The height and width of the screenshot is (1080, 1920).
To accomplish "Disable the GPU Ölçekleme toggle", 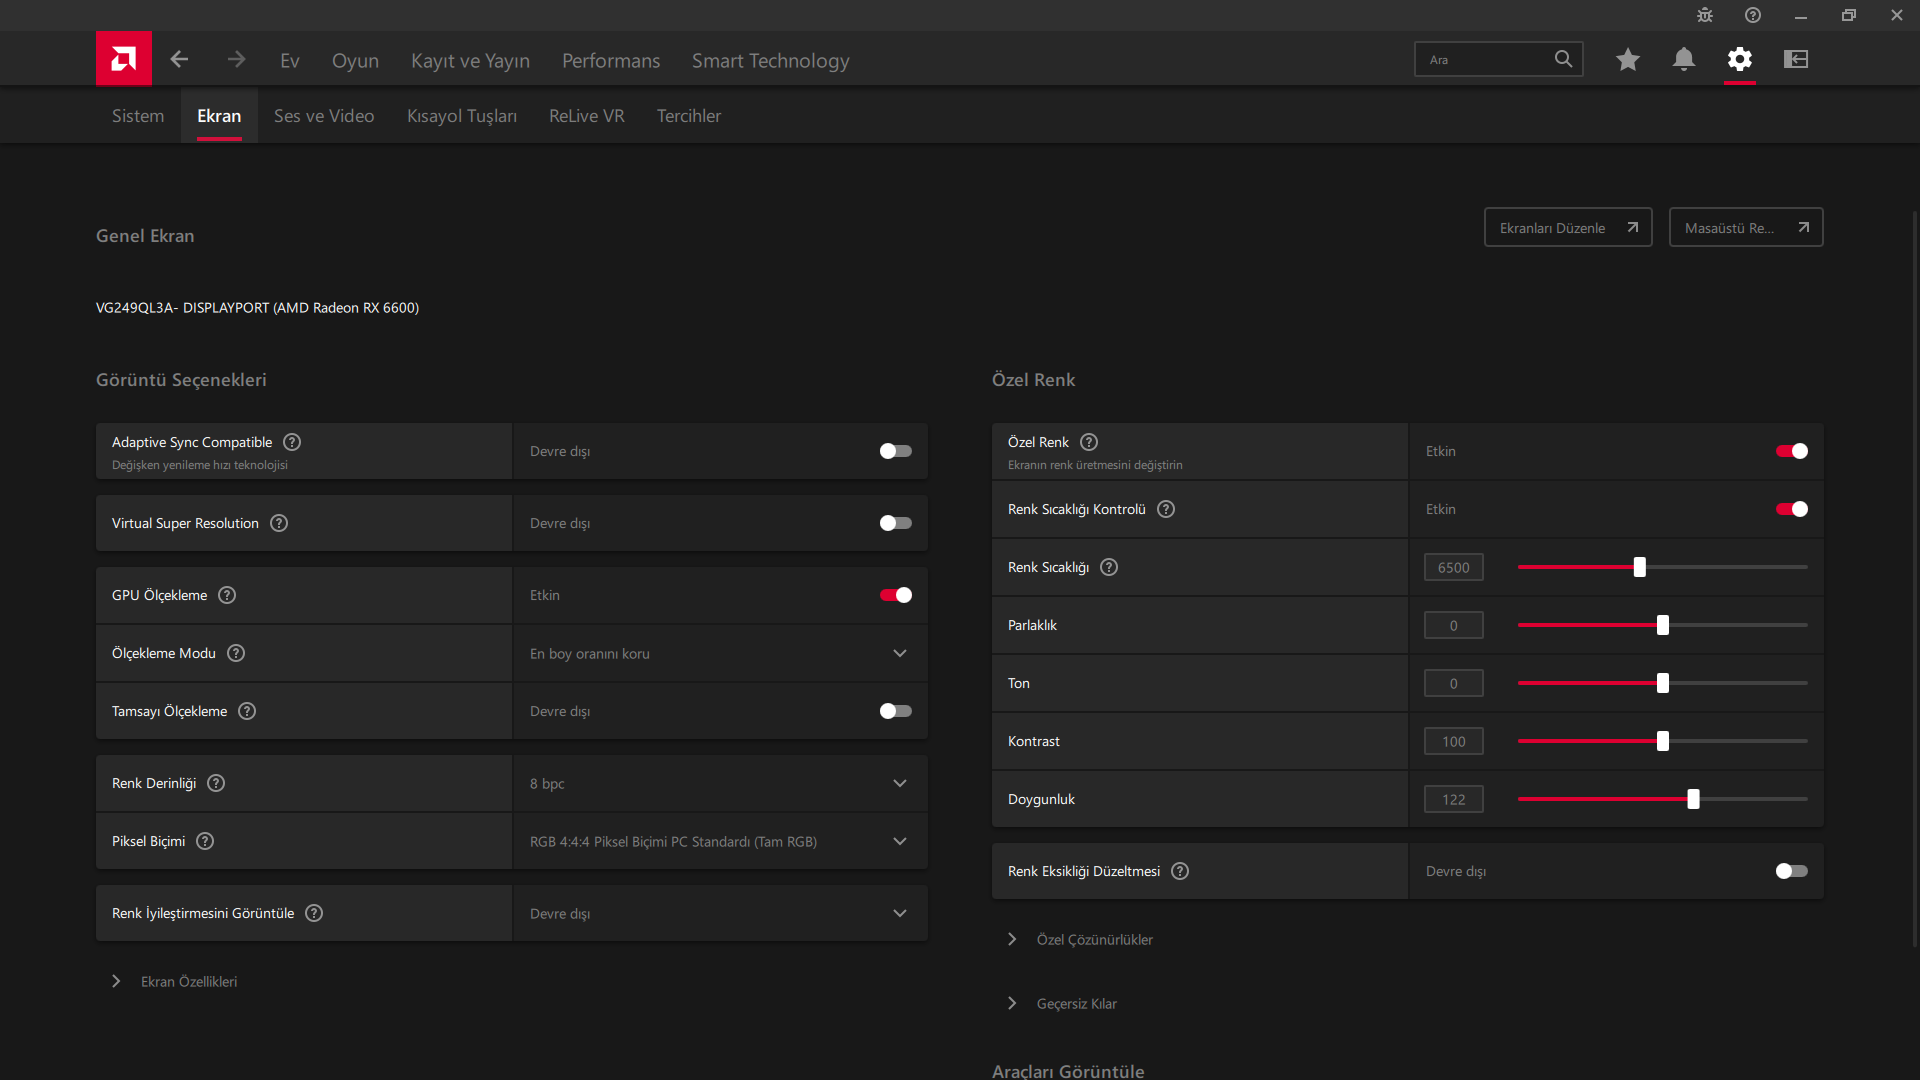I will (895, 595).
